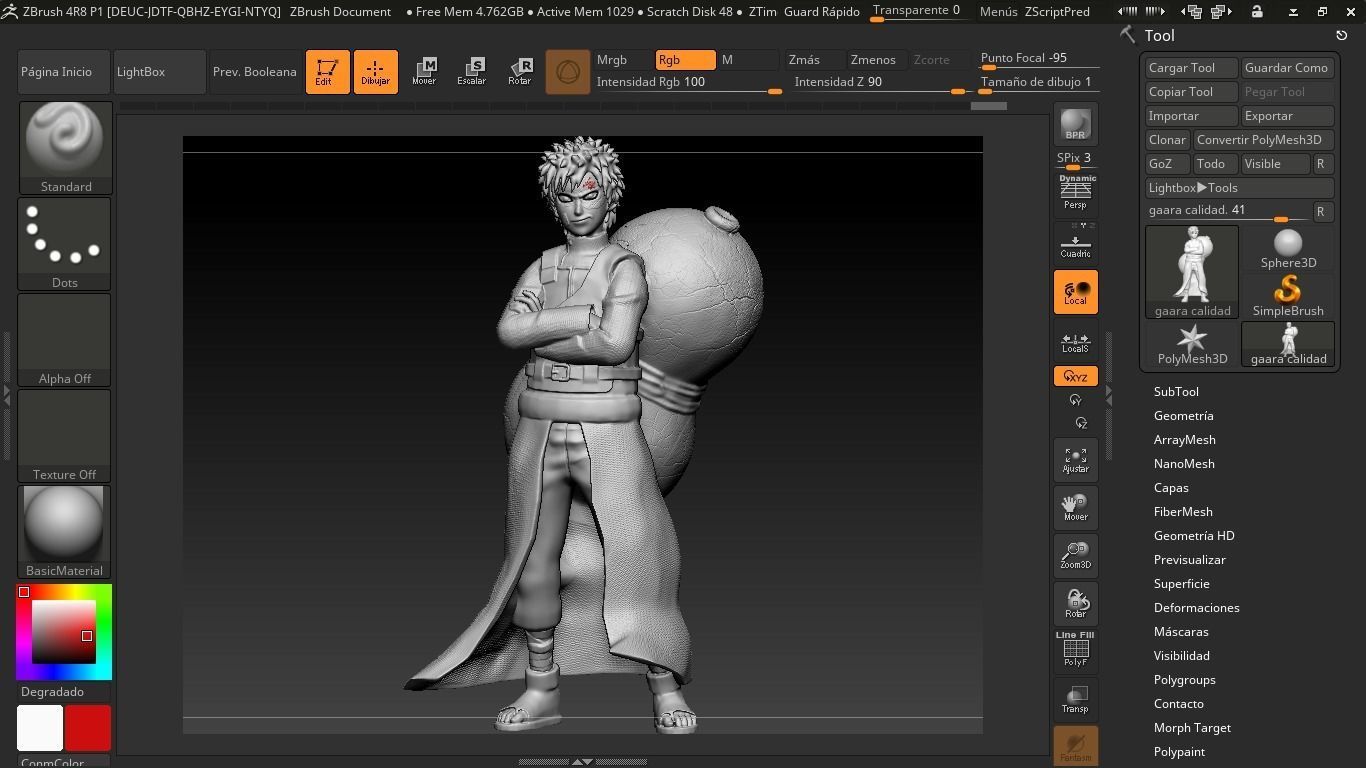This screenshot has width=1366, height=768.
Task: Click the Guardar Como button
Action: point(1288,68)
